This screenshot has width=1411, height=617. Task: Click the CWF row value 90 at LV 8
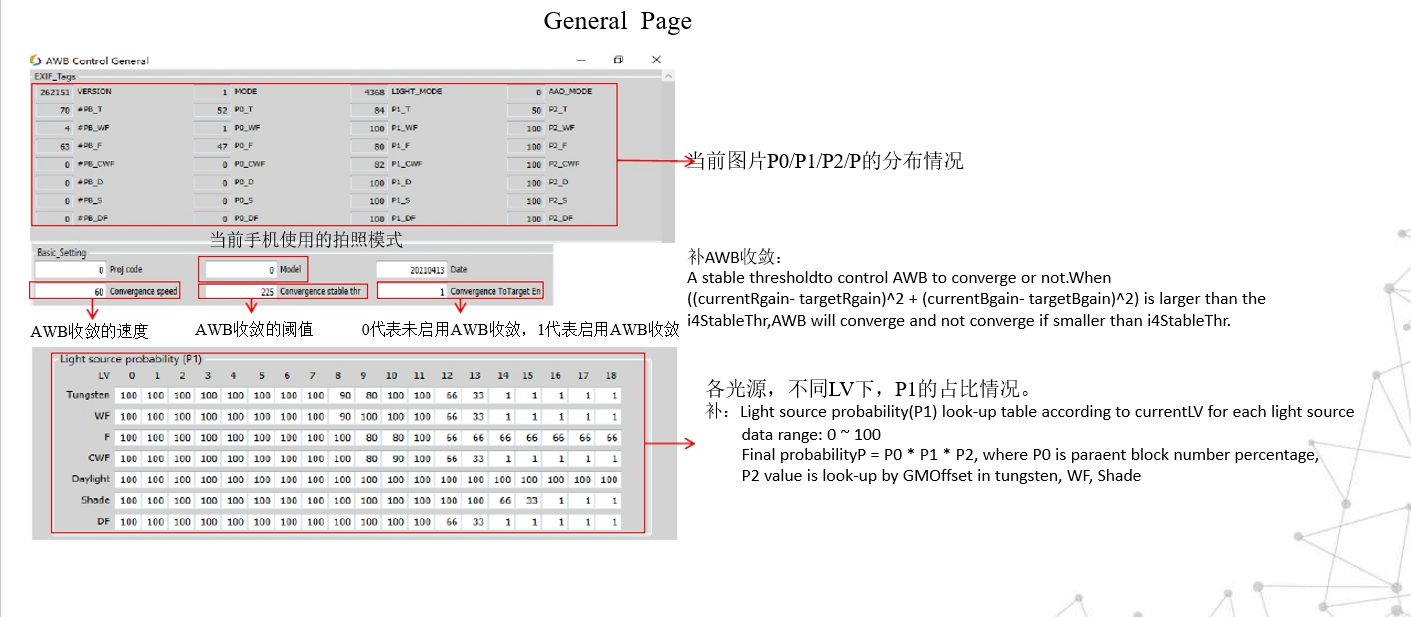[396, 458]
